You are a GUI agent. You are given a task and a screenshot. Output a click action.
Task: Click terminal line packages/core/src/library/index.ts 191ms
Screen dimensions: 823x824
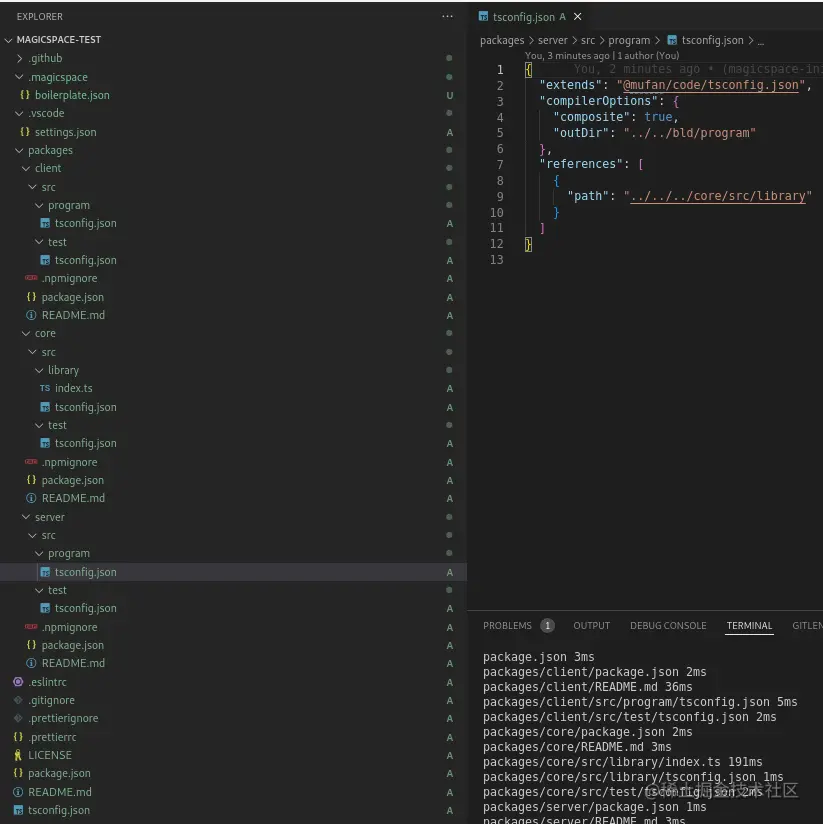(x=622, y=762)
